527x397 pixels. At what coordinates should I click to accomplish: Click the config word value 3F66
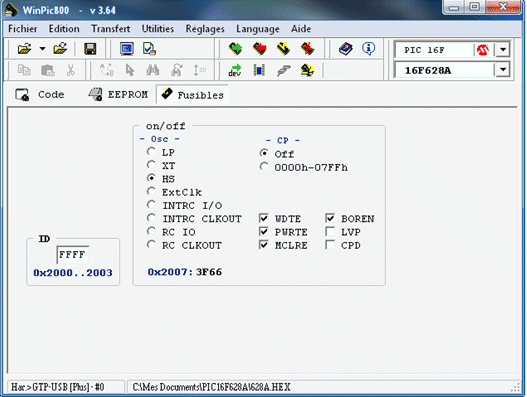click(x=209, y=272)
